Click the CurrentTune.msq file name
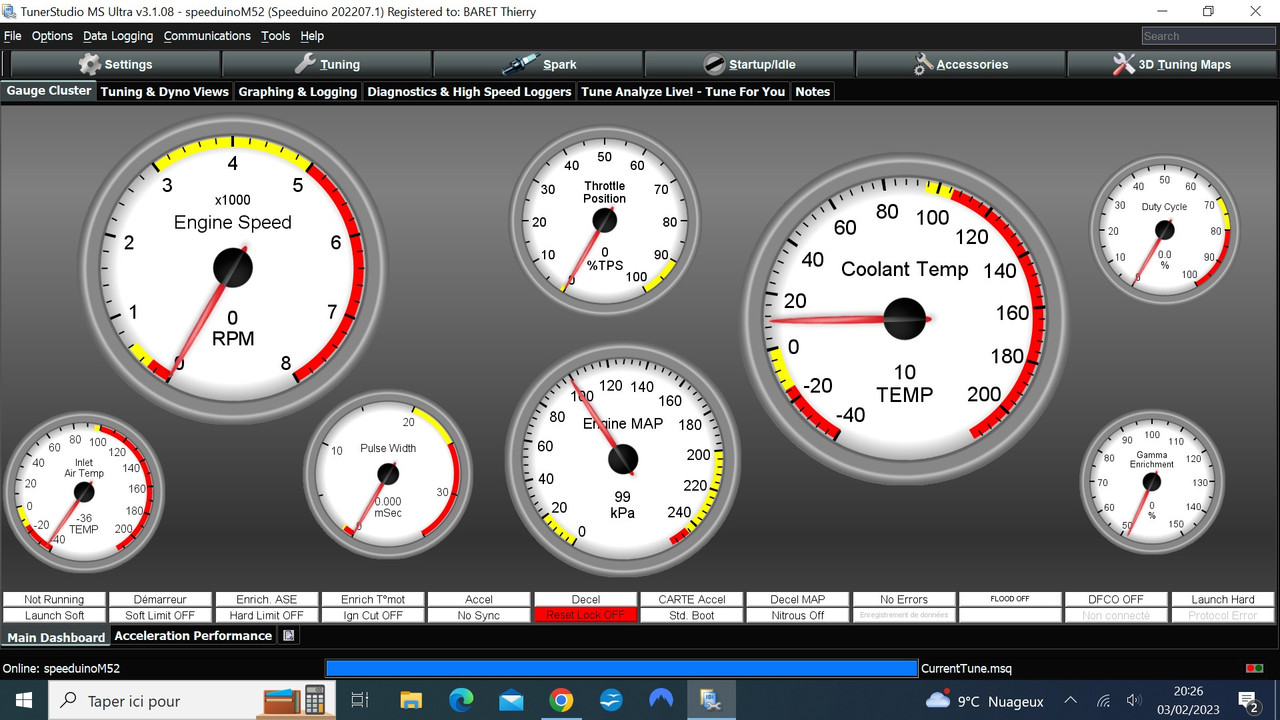Image resolution: width=1280 pixels, height=720 pixels. click(967, 668)
